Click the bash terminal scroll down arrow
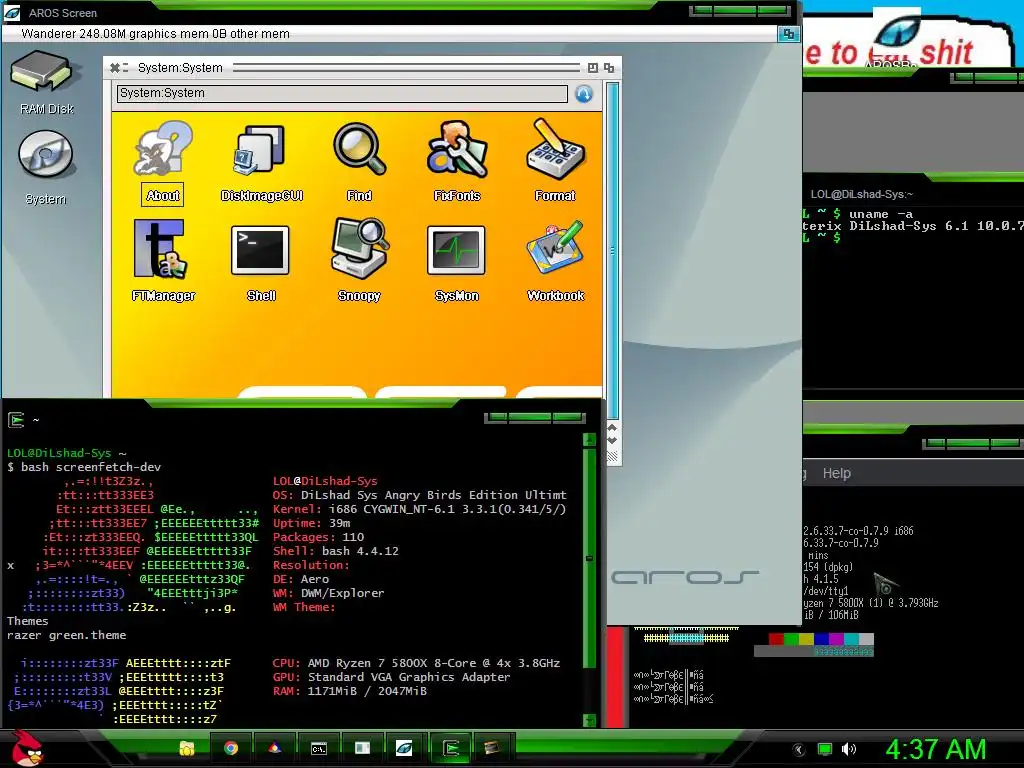The width and height of the screenshot is (1024, 768). click(x=589, y=720)
